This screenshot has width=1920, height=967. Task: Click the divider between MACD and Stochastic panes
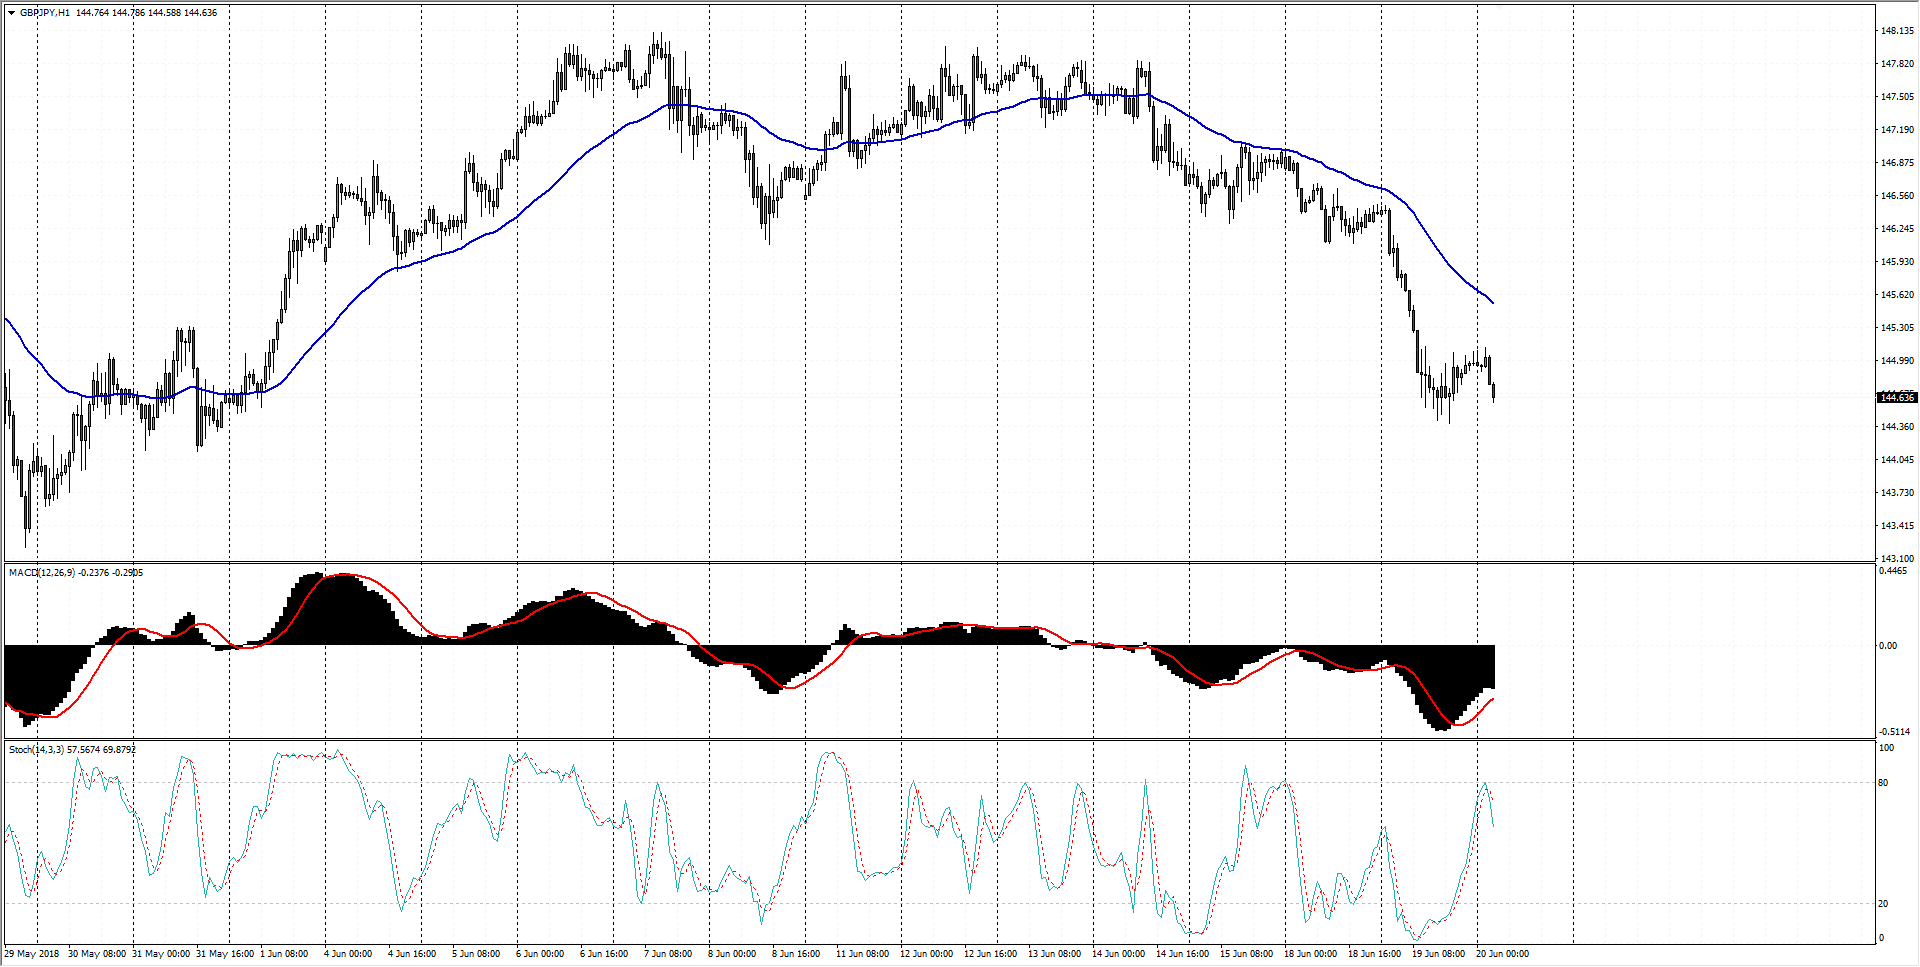tap(938, 740)
